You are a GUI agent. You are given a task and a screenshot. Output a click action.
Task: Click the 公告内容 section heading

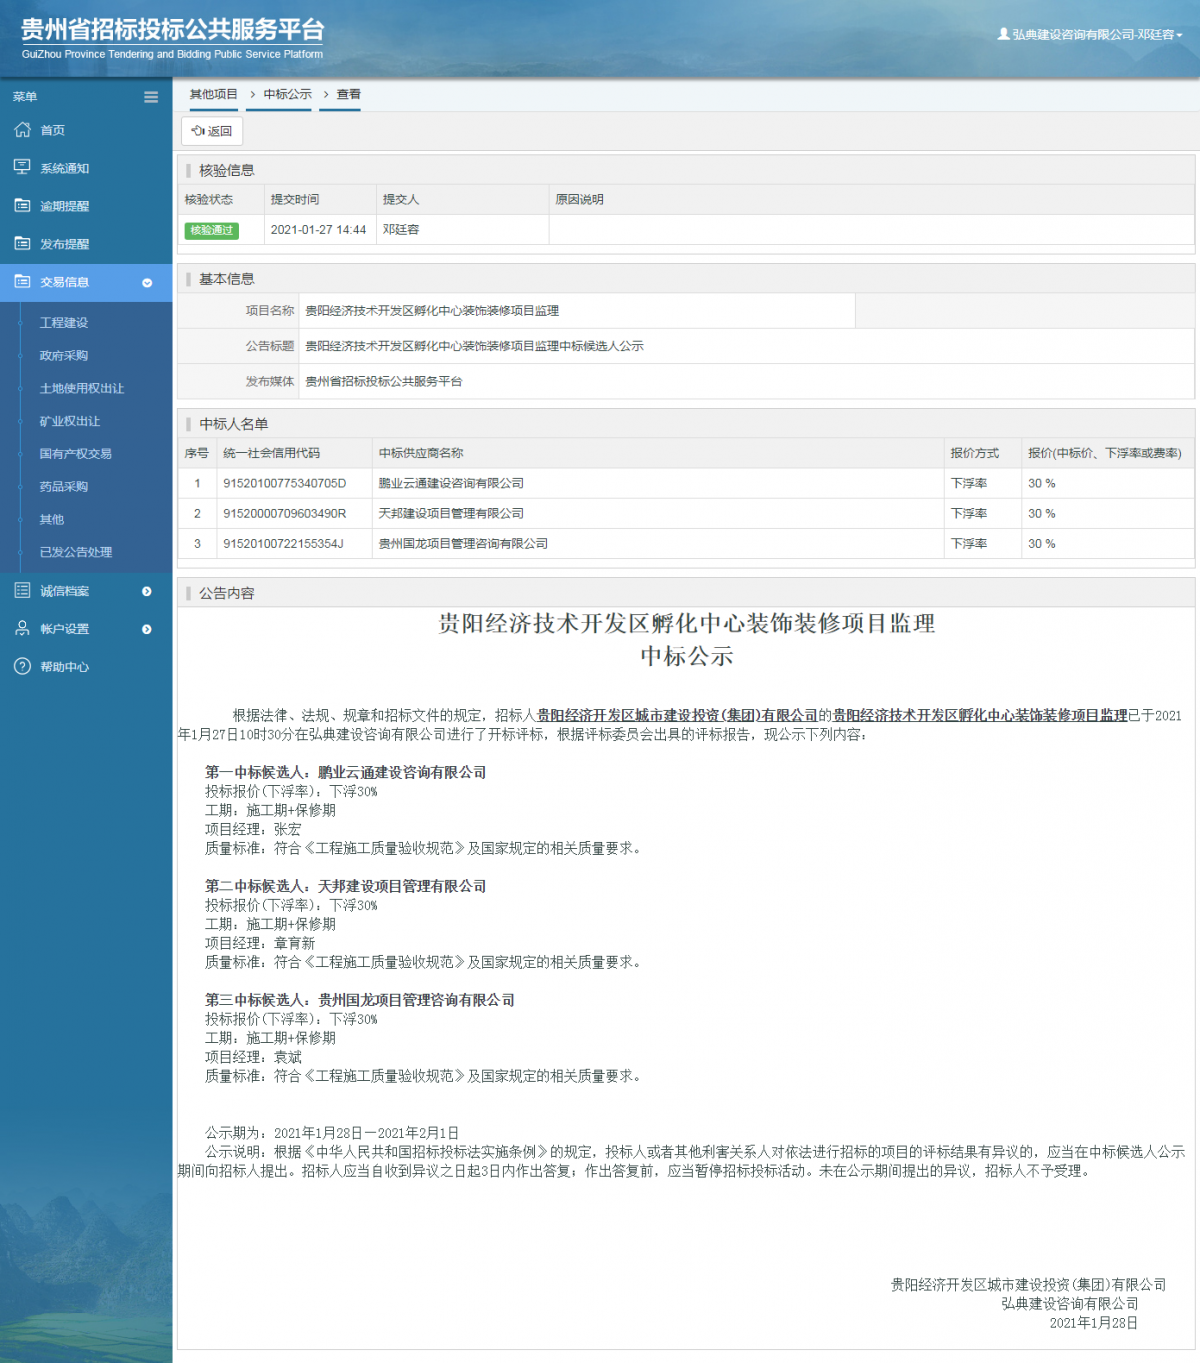[227, 593]
